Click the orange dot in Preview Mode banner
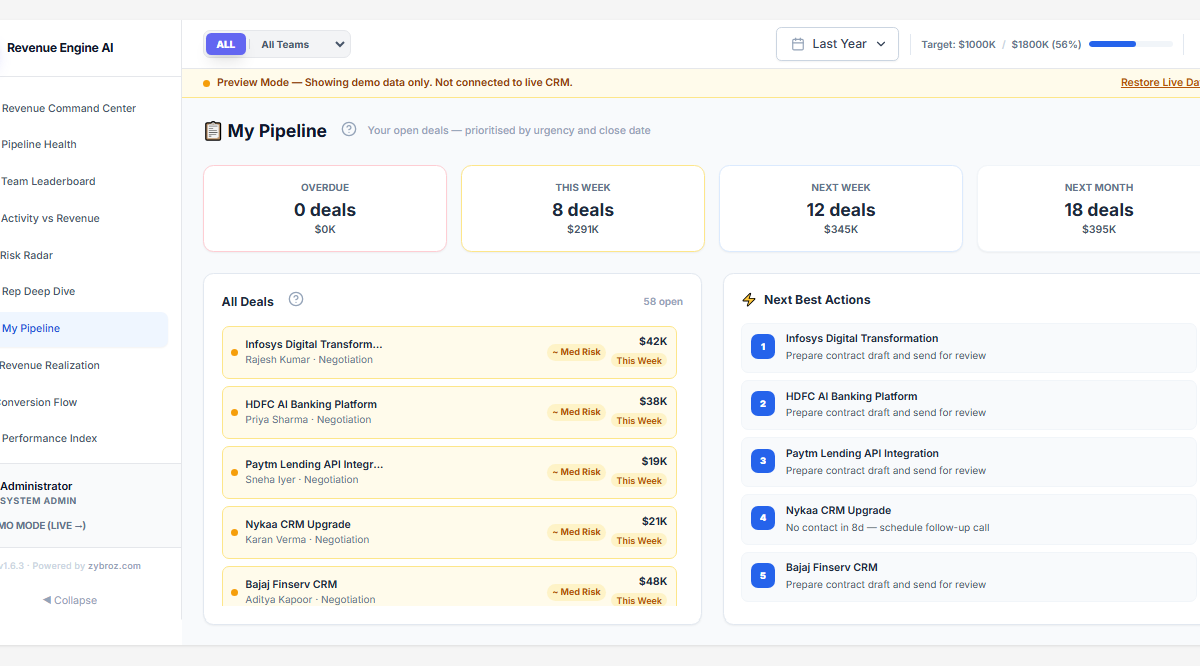The image size is (1200, 666). 207,83
